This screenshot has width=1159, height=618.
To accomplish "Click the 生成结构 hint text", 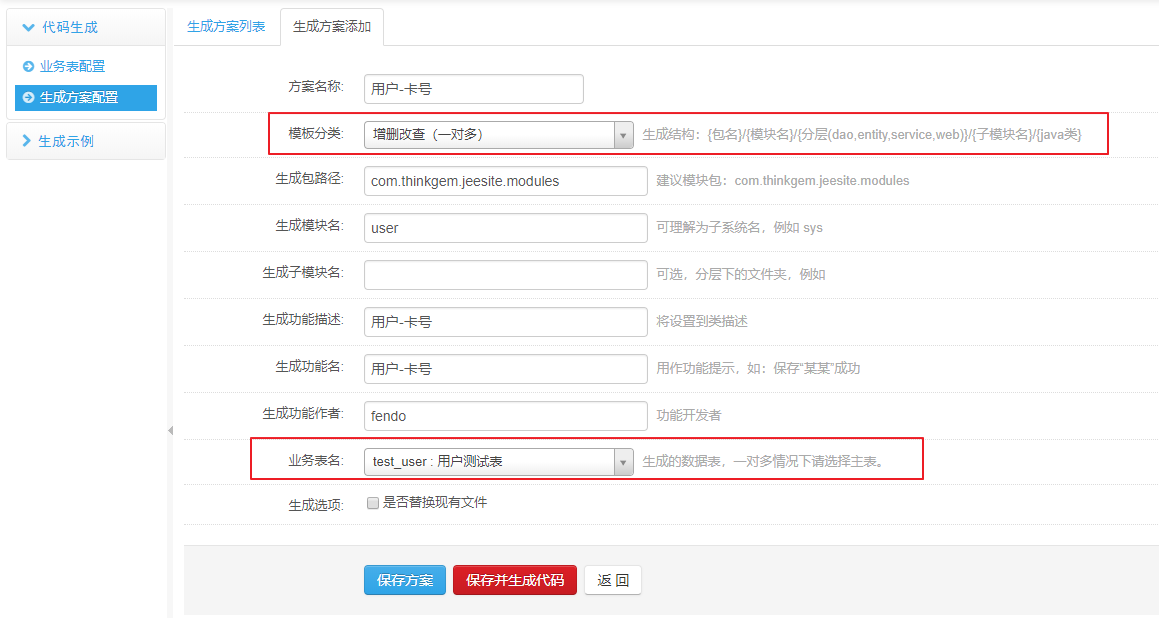I will [x=862, y=135].
